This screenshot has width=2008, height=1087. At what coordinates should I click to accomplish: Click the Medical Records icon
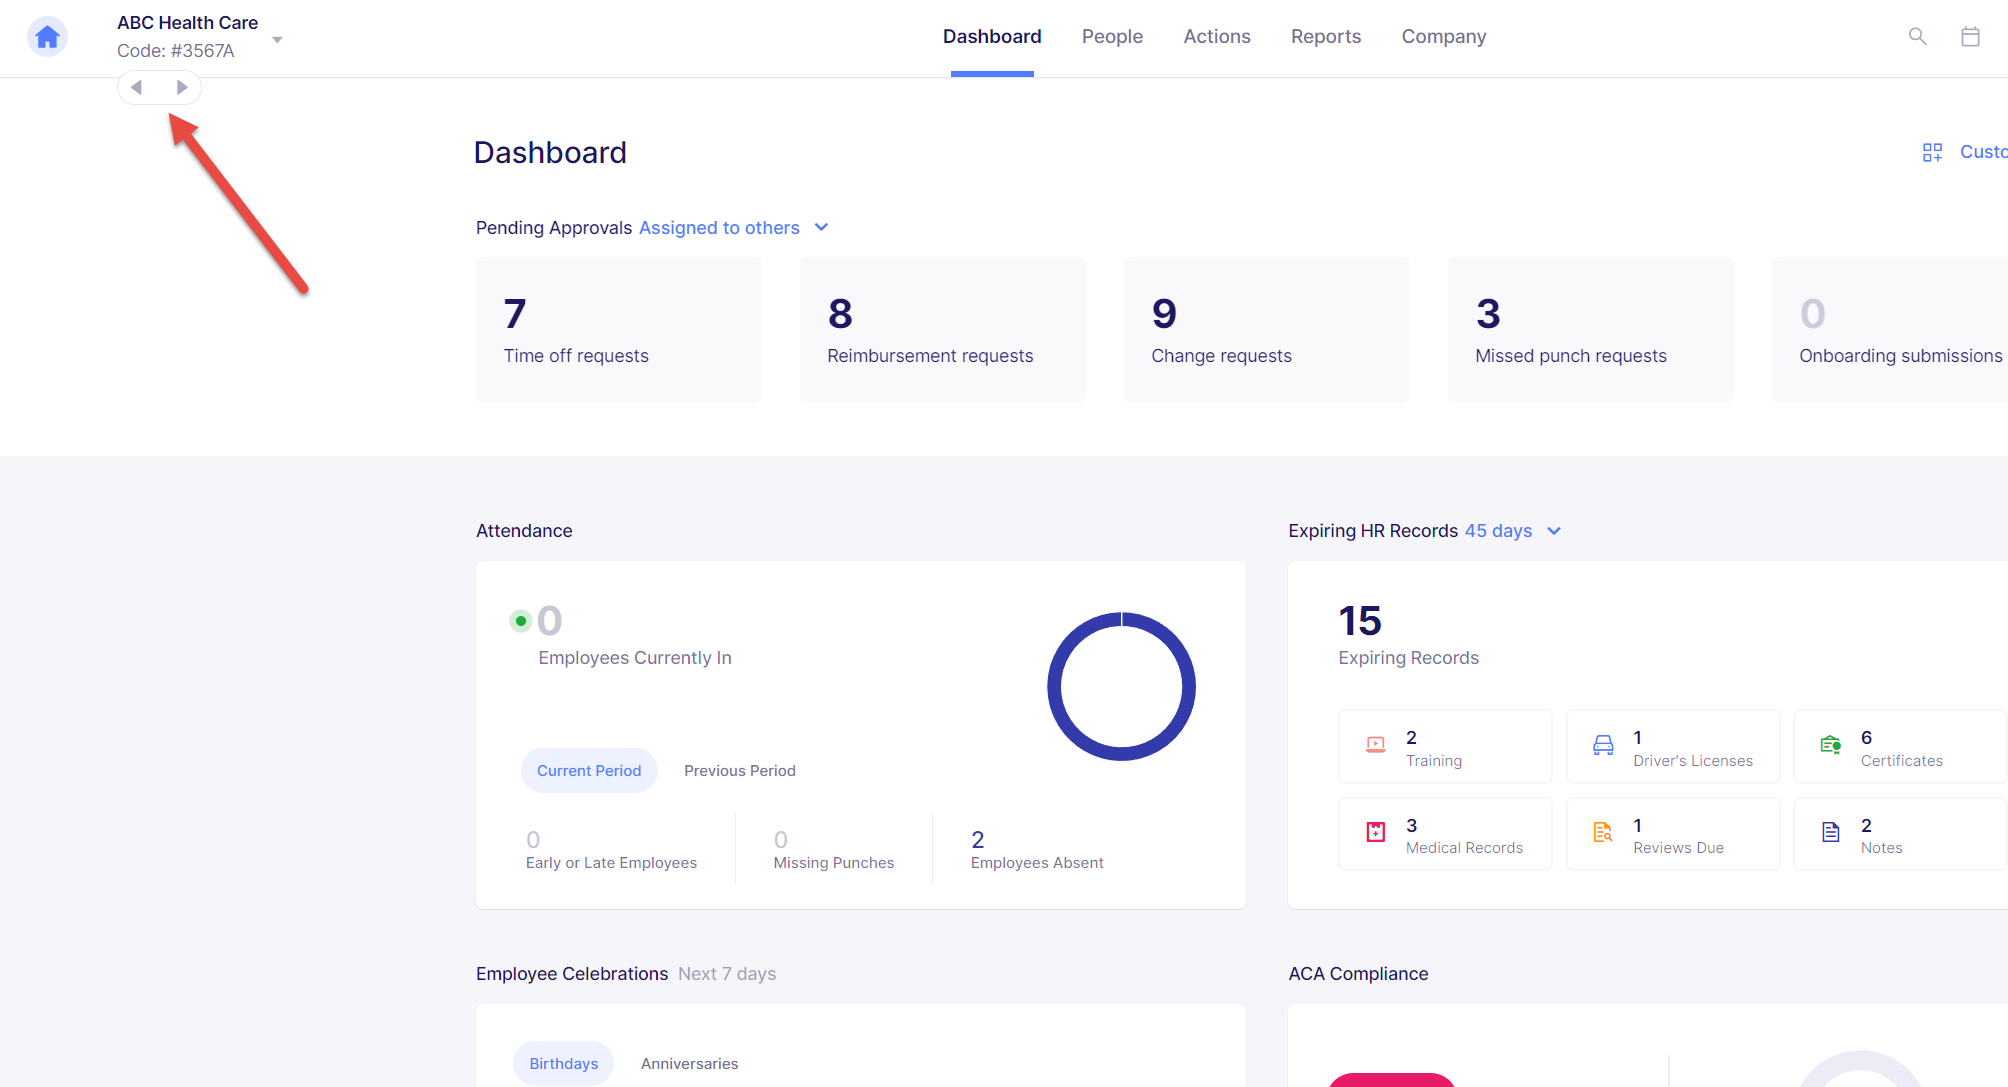[x=1376, y=832]
